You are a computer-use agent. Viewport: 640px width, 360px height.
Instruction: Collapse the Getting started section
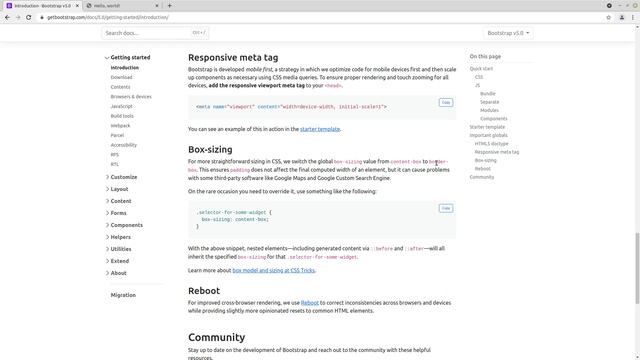point(128,58)
